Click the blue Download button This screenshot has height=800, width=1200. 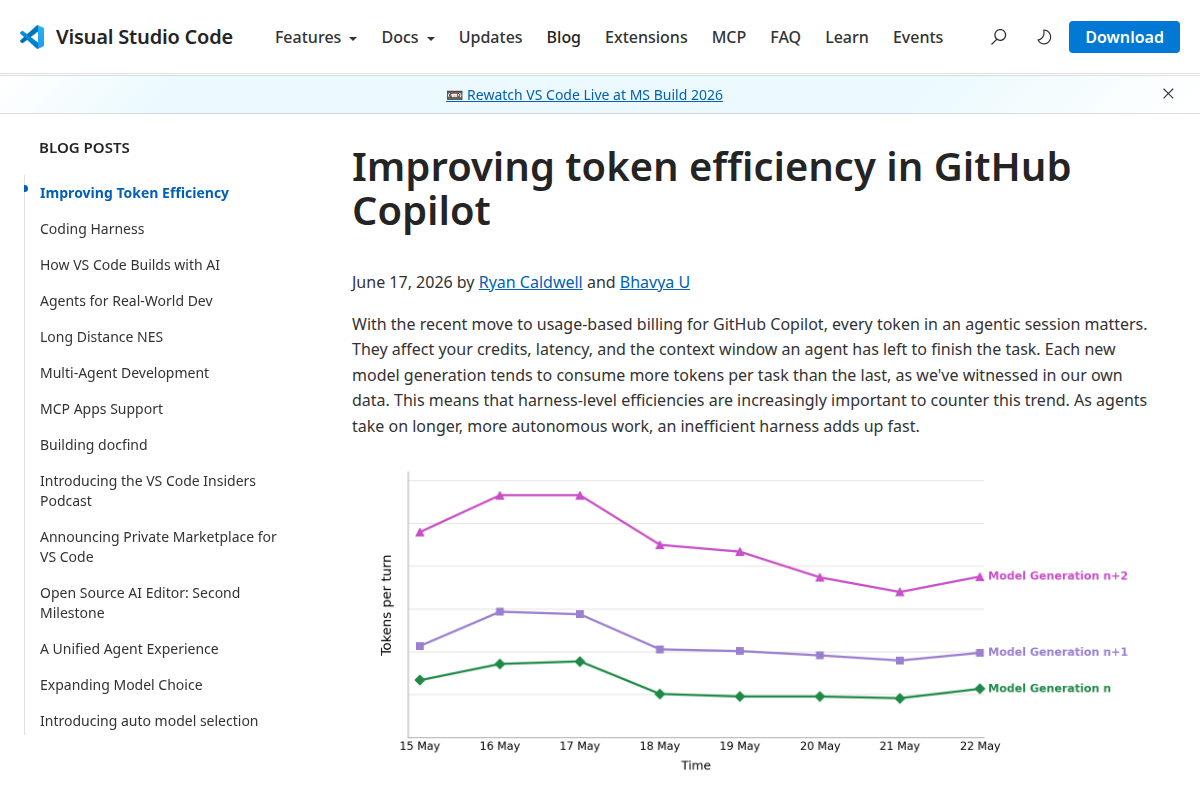click(1124, 37)
